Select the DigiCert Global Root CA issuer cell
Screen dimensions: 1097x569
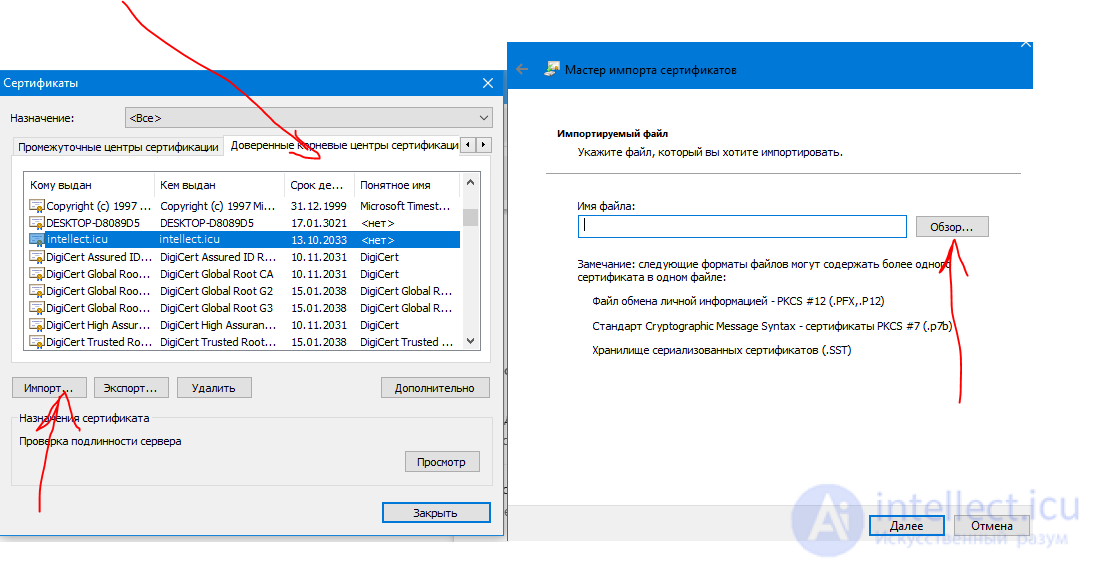217,274
